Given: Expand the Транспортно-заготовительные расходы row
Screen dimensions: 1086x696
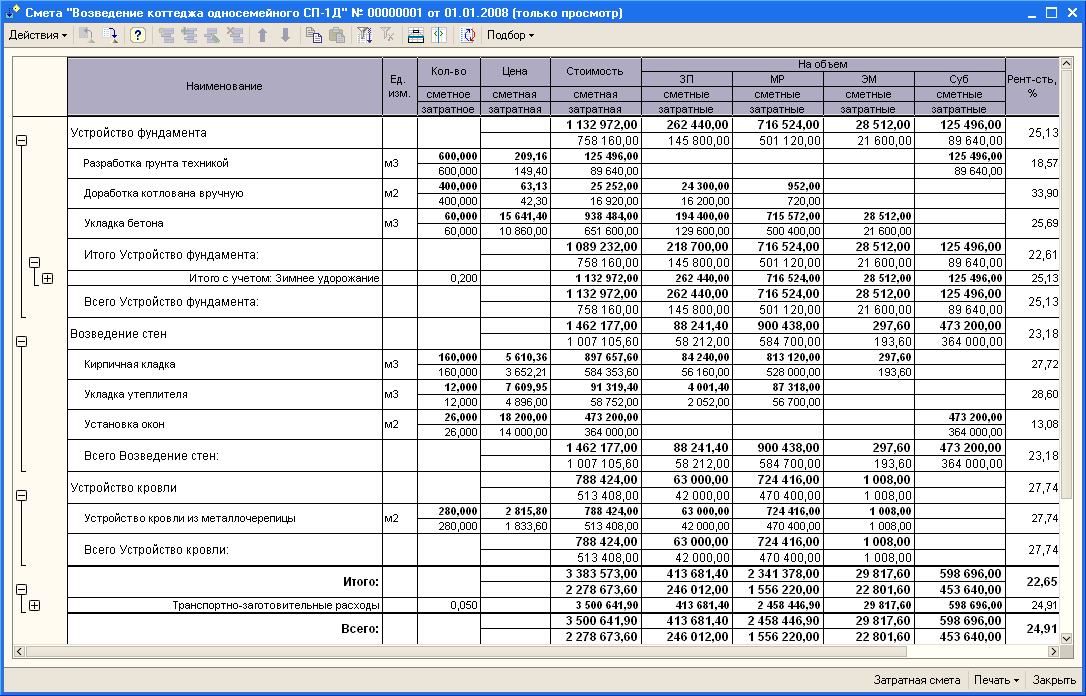Looking at the screenshot, I should pyautogui.click(x=35, y=605).
